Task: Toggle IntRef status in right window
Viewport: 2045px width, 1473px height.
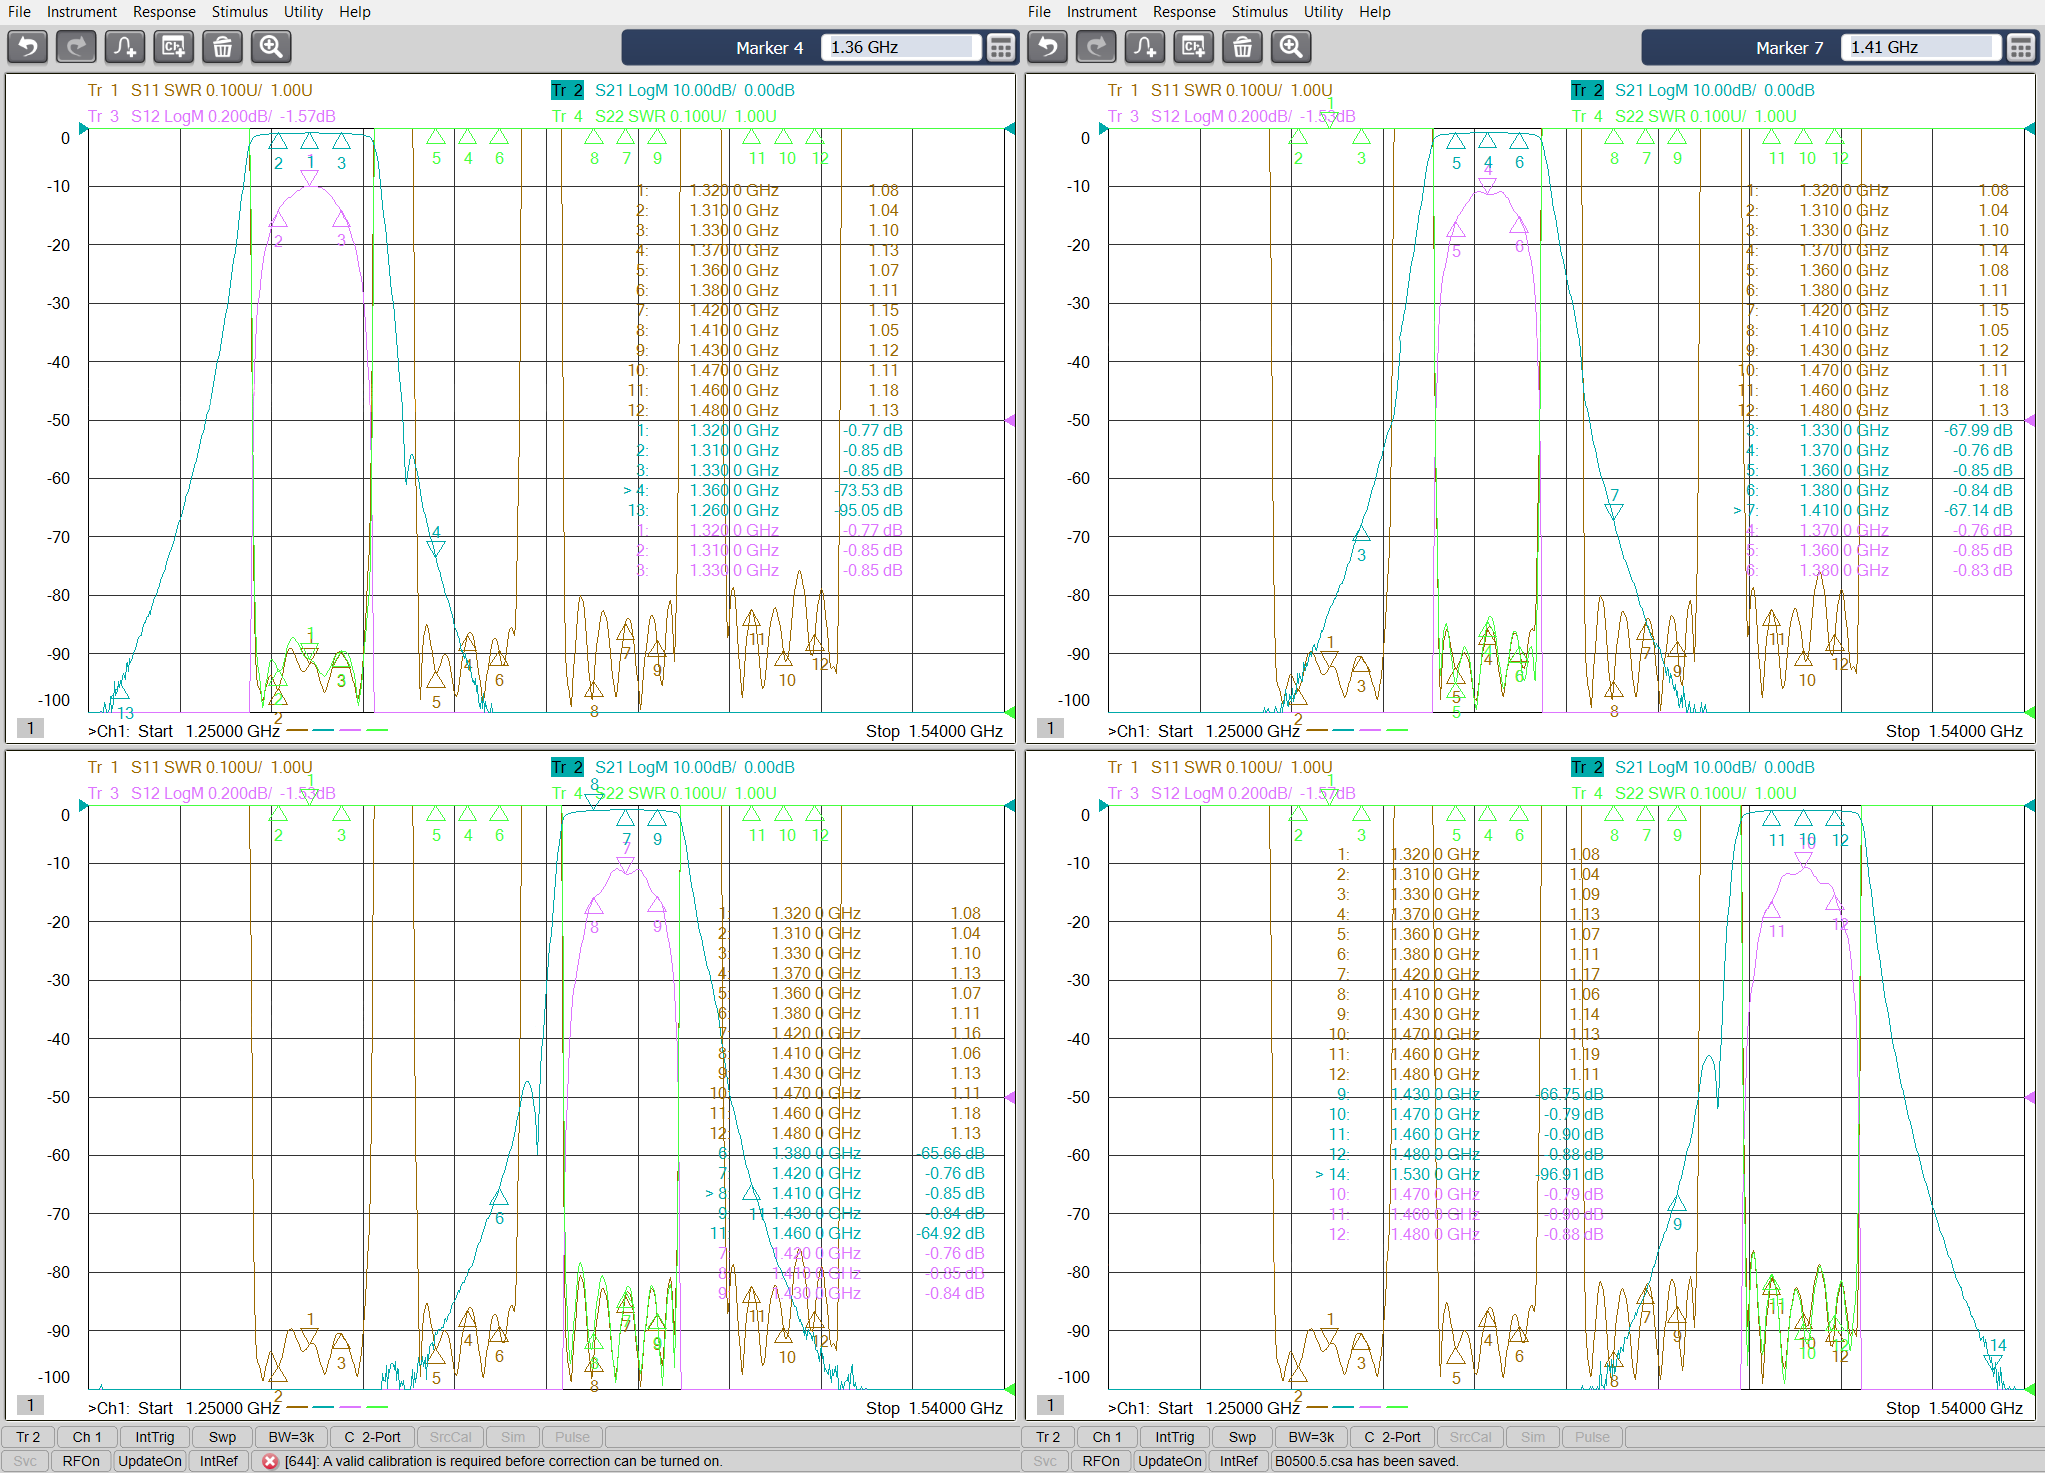Action: pos(1238,1461)
